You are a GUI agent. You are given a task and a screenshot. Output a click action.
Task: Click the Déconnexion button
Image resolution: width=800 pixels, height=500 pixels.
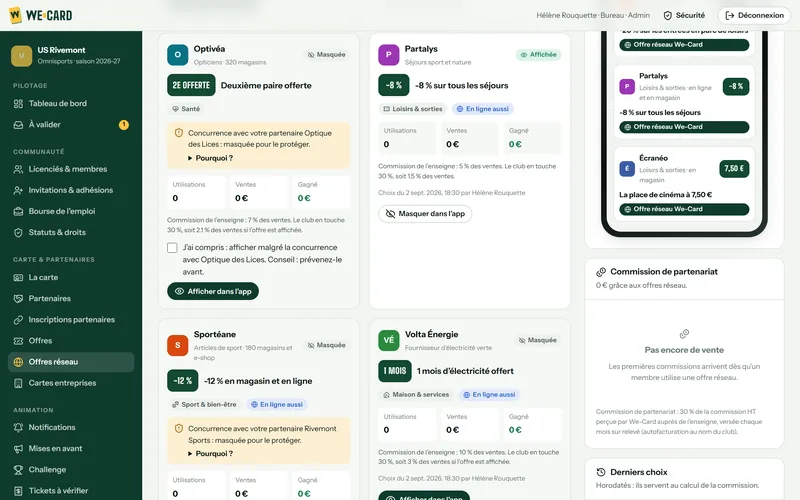pyautogui.click(x=754, y=15)
